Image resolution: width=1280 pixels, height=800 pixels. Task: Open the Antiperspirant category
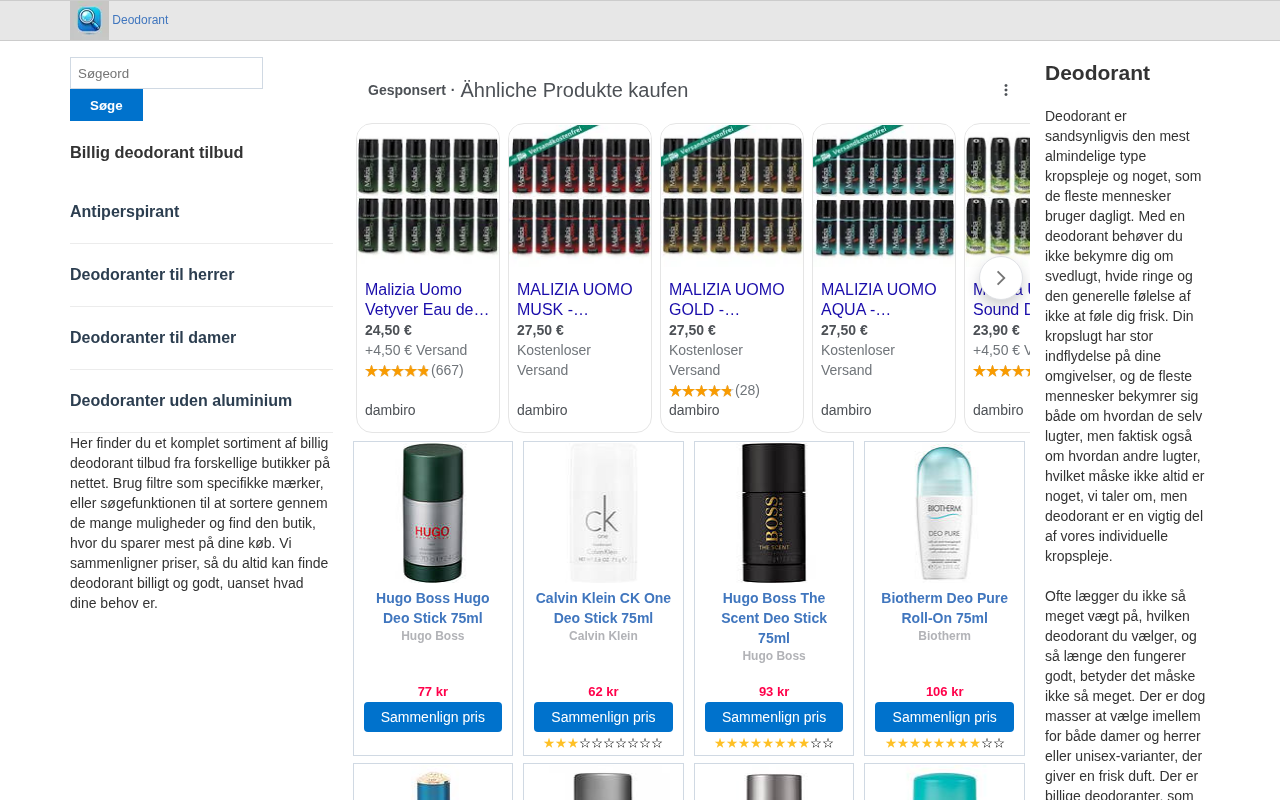pyautogui.click(x=125, y=212)
